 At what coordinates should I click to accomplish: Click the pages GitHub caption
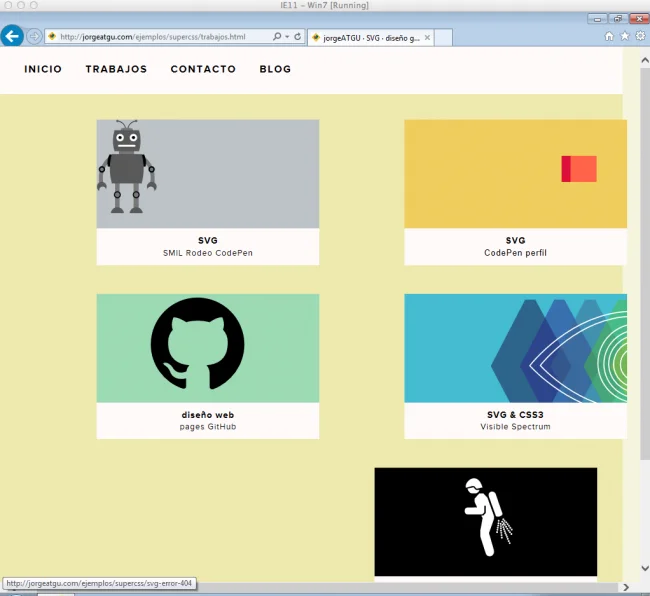[208, 427]
